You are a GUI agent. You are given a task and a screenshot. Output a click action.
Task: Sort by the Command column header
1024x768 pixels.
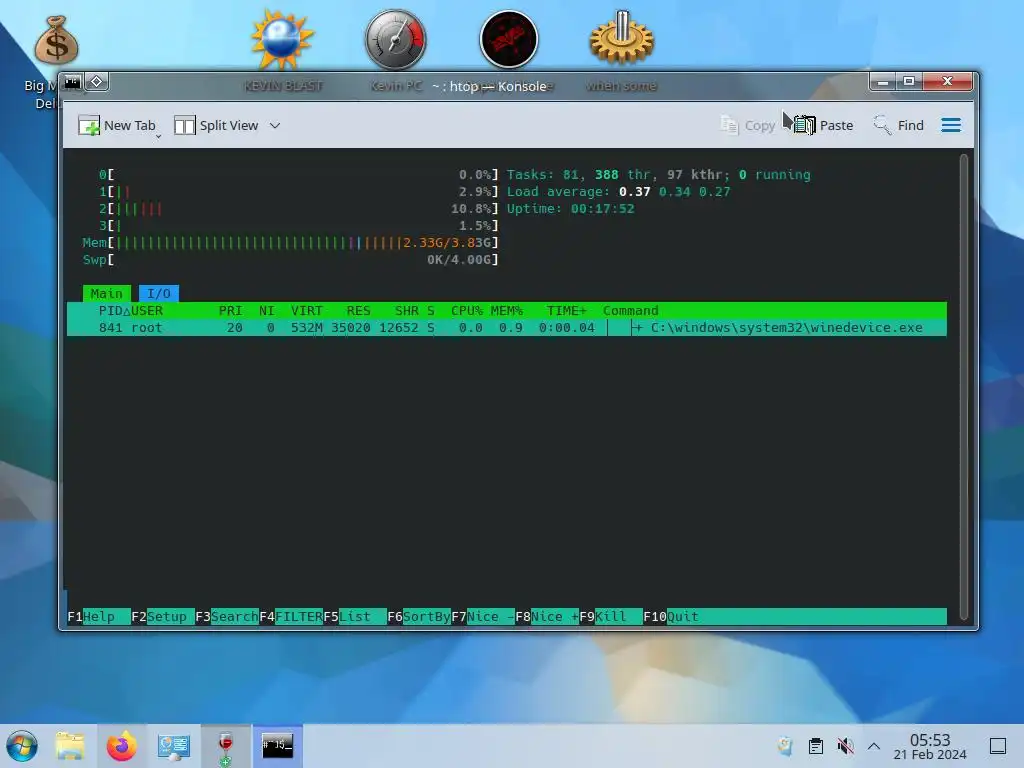pos(630,311)
